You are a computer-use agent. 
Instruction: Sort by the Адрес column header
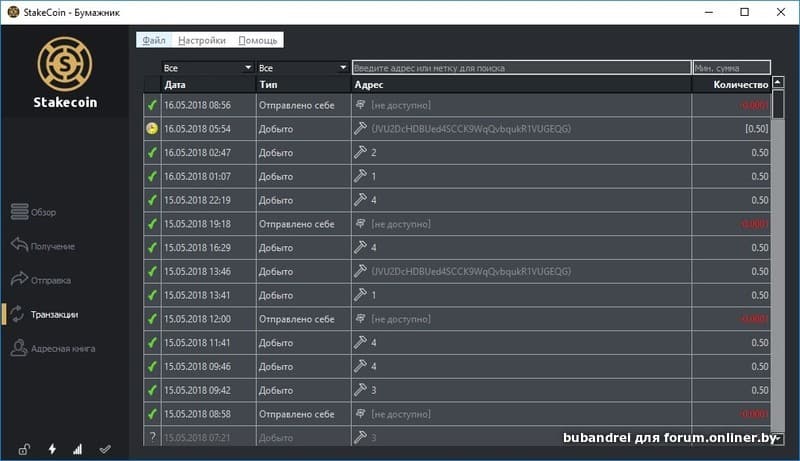(x=521, y=85)
